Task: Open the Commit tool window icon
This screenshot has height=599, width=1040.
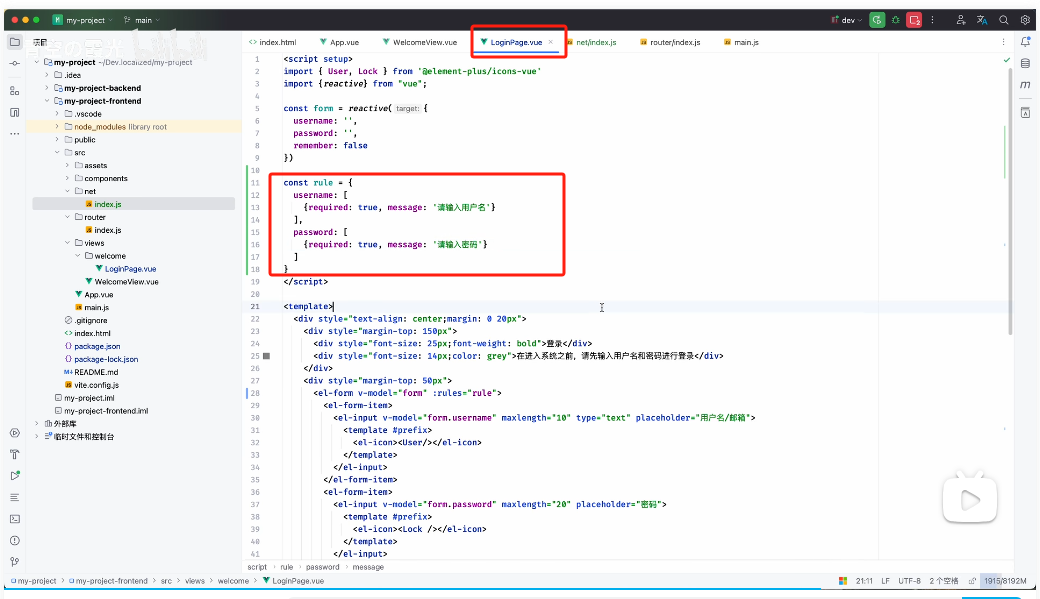Action: pyautogui.click(x=15, y=64)
